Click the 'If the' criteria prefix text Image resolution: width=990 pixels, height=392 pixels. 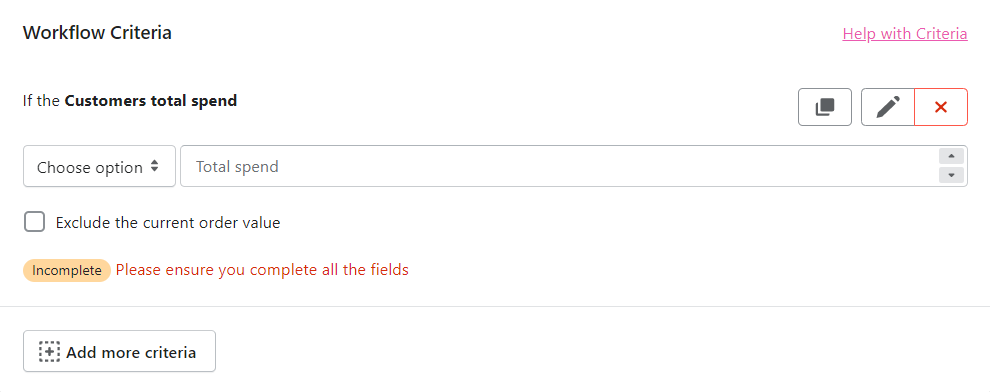(x=42, y=100)
